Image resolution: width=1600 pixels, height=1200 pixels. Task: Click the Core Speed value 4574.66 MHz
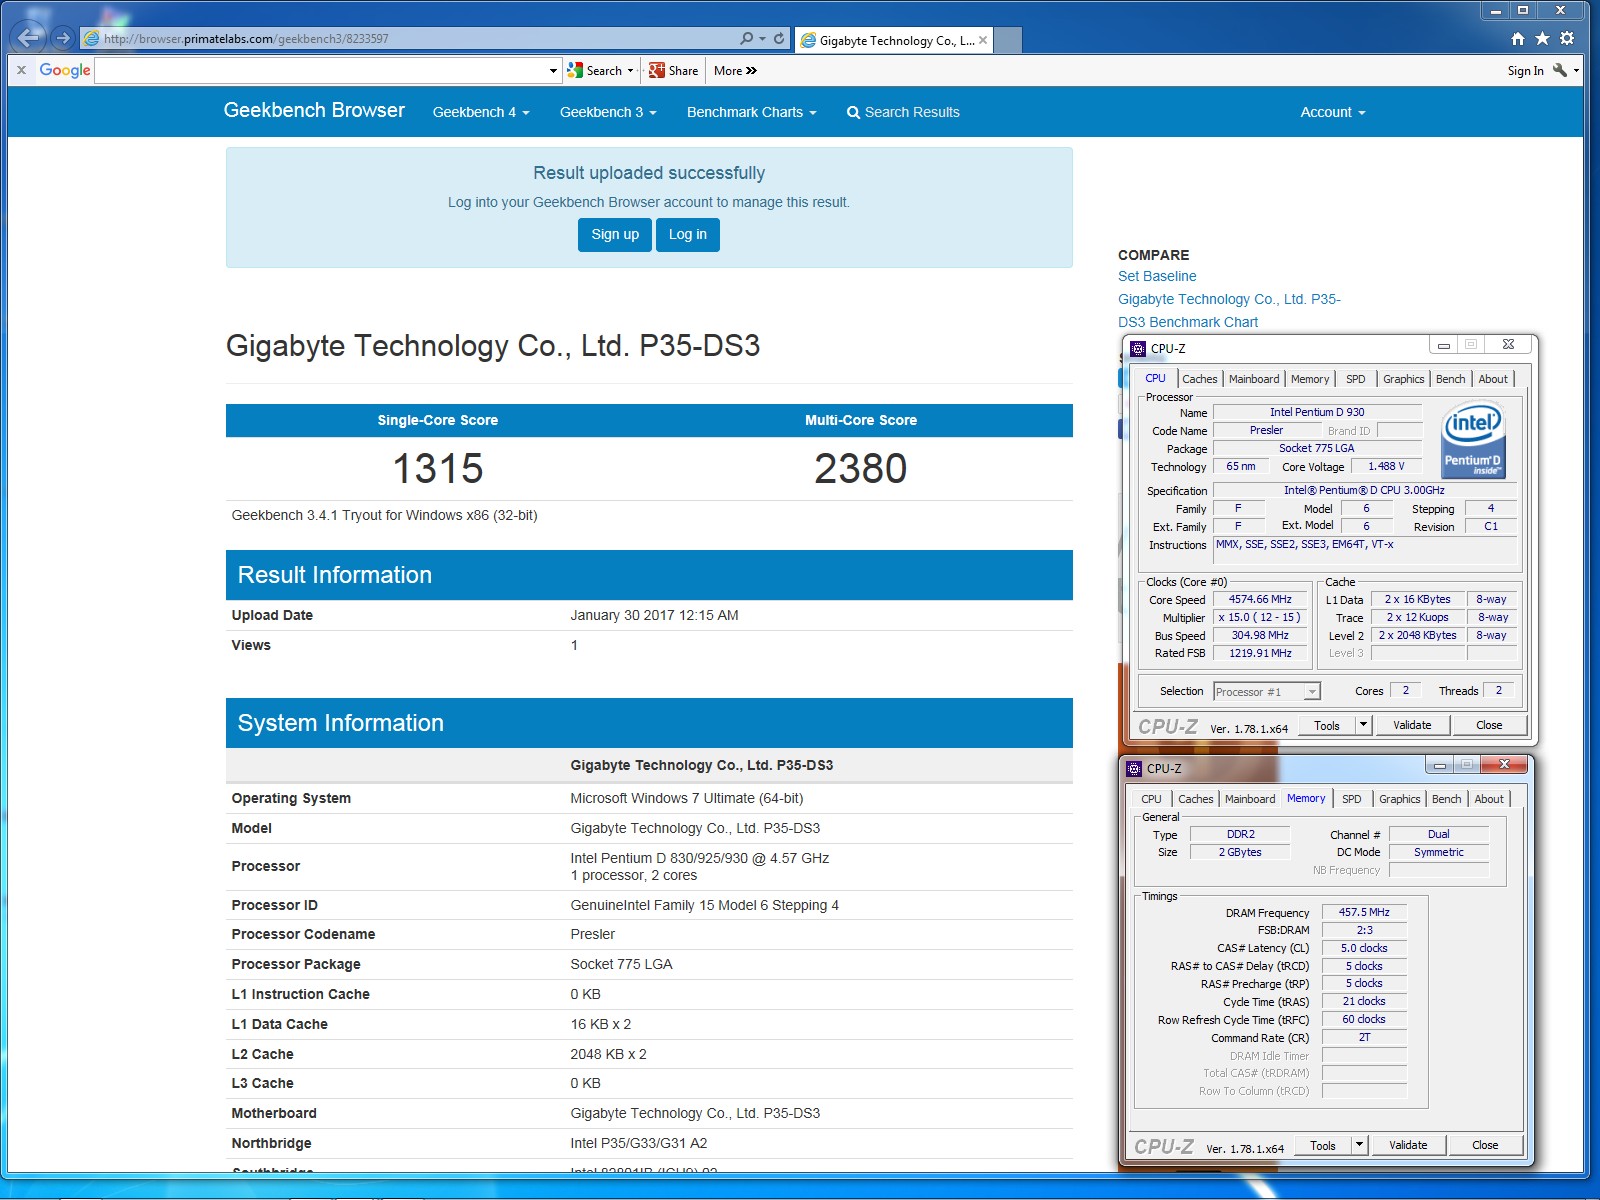(x=1260, y=600)
